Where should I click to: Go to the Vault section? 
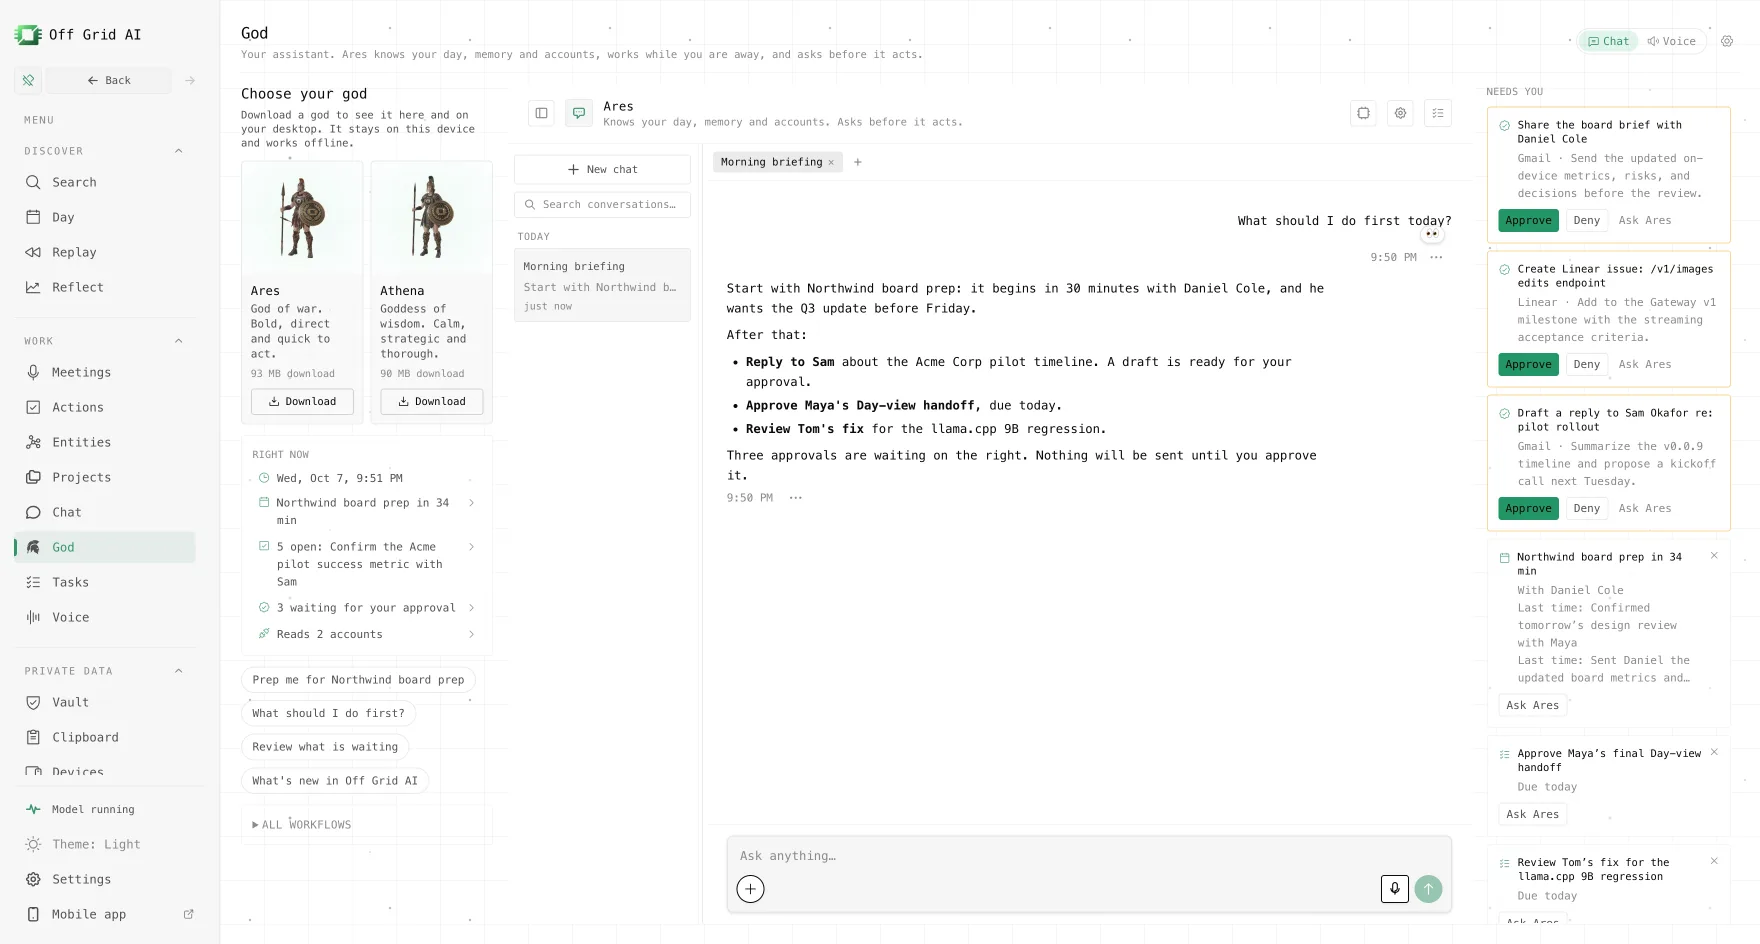(105, 702)
